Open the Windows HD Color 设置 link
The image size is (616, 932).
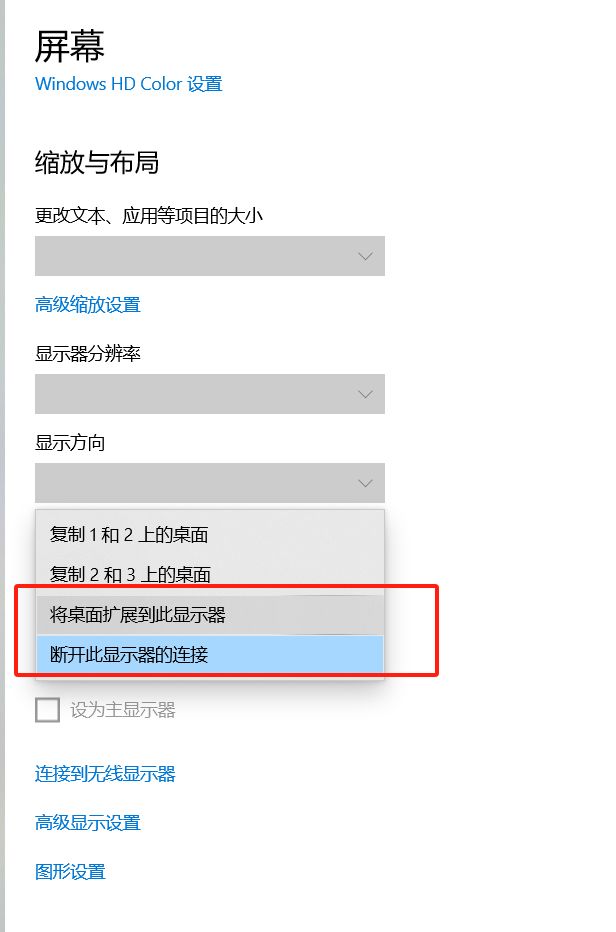pyautogui.click(x=128, y=84)
